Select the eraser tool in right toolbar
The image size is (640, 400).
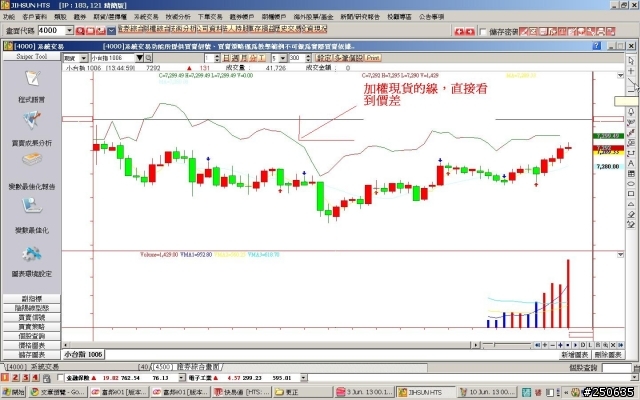coord(631,214)
